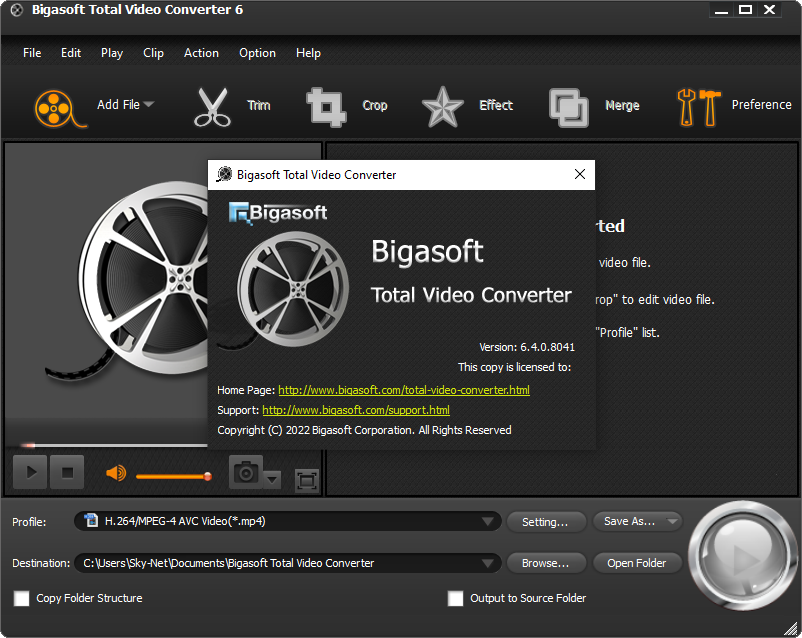The height and width of the screenshot is (638, 802).
Task: Click the Browse... button
Action: pyautogui.click(x=545, y=563)
